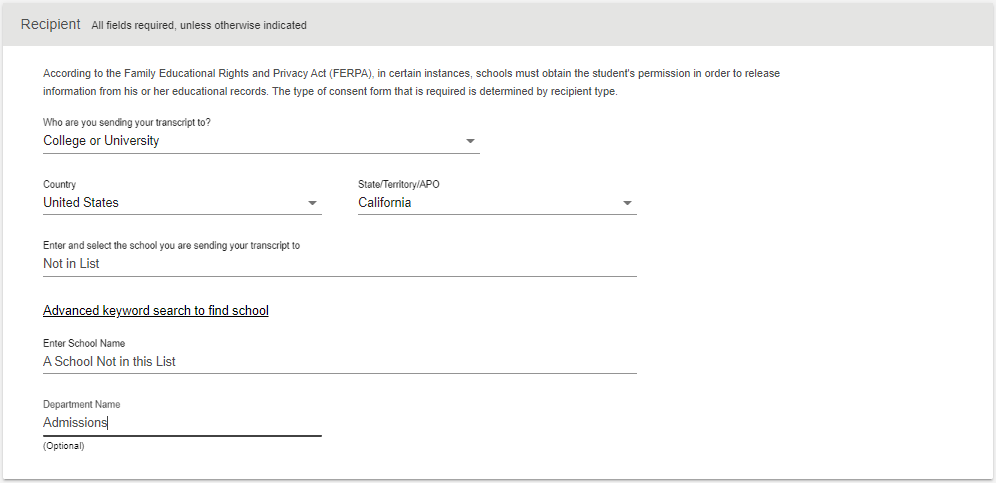This screenshot has width=996, height=483.
Task: Click the 'A School Not in this List' field
Action: click(340, 361)
